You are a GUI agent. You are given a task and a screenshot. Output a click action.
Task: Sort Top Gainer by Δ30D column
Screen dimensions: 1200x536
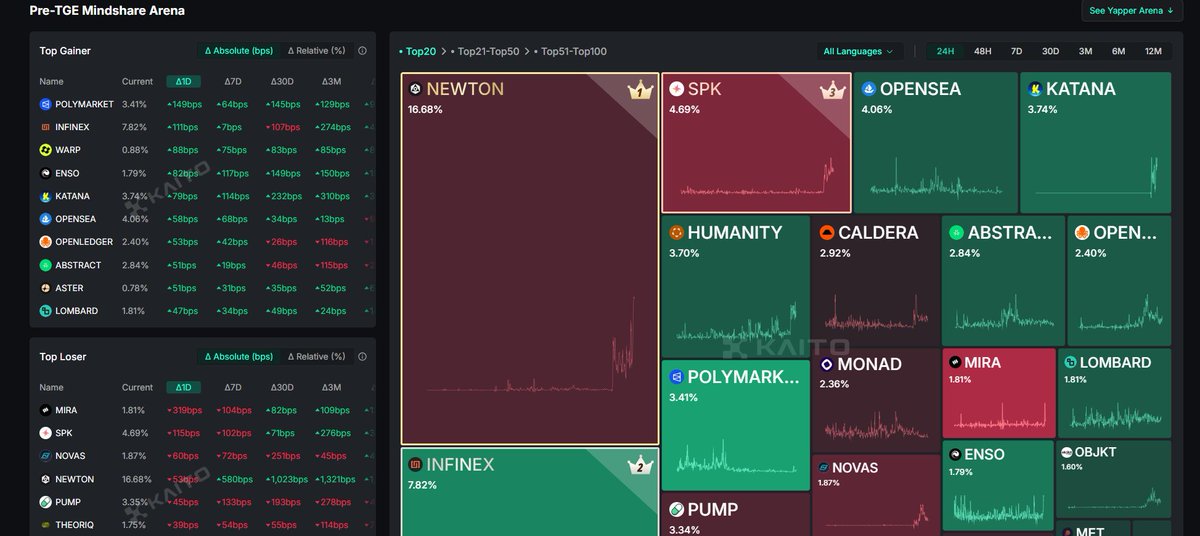click(283, 81)
